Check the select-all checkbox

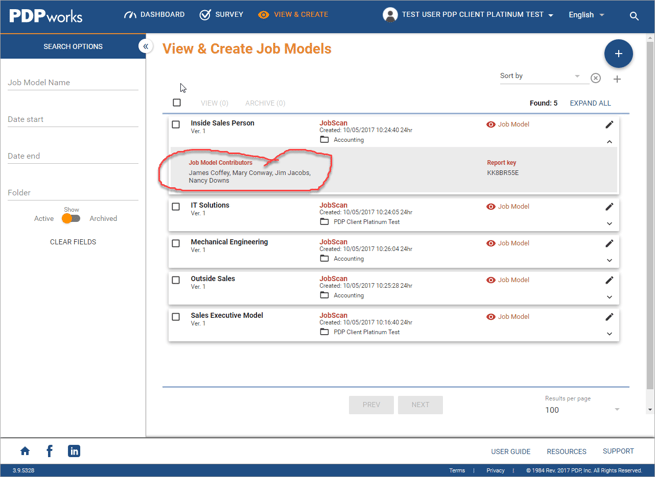[x=177, y=102]
